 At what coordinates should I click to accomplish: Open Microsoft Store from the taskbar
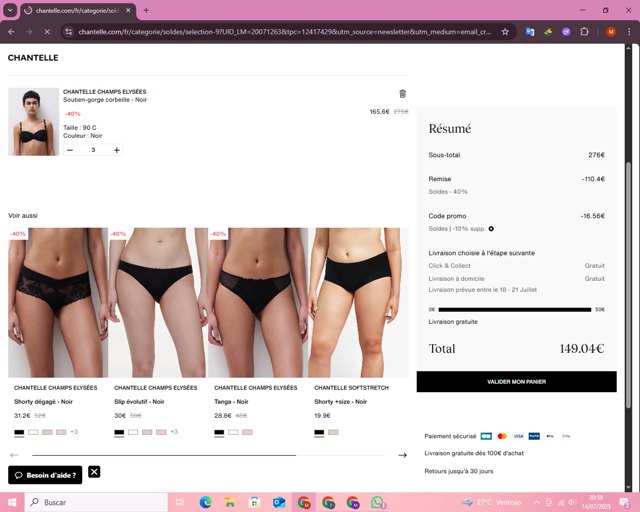point(254,502)
